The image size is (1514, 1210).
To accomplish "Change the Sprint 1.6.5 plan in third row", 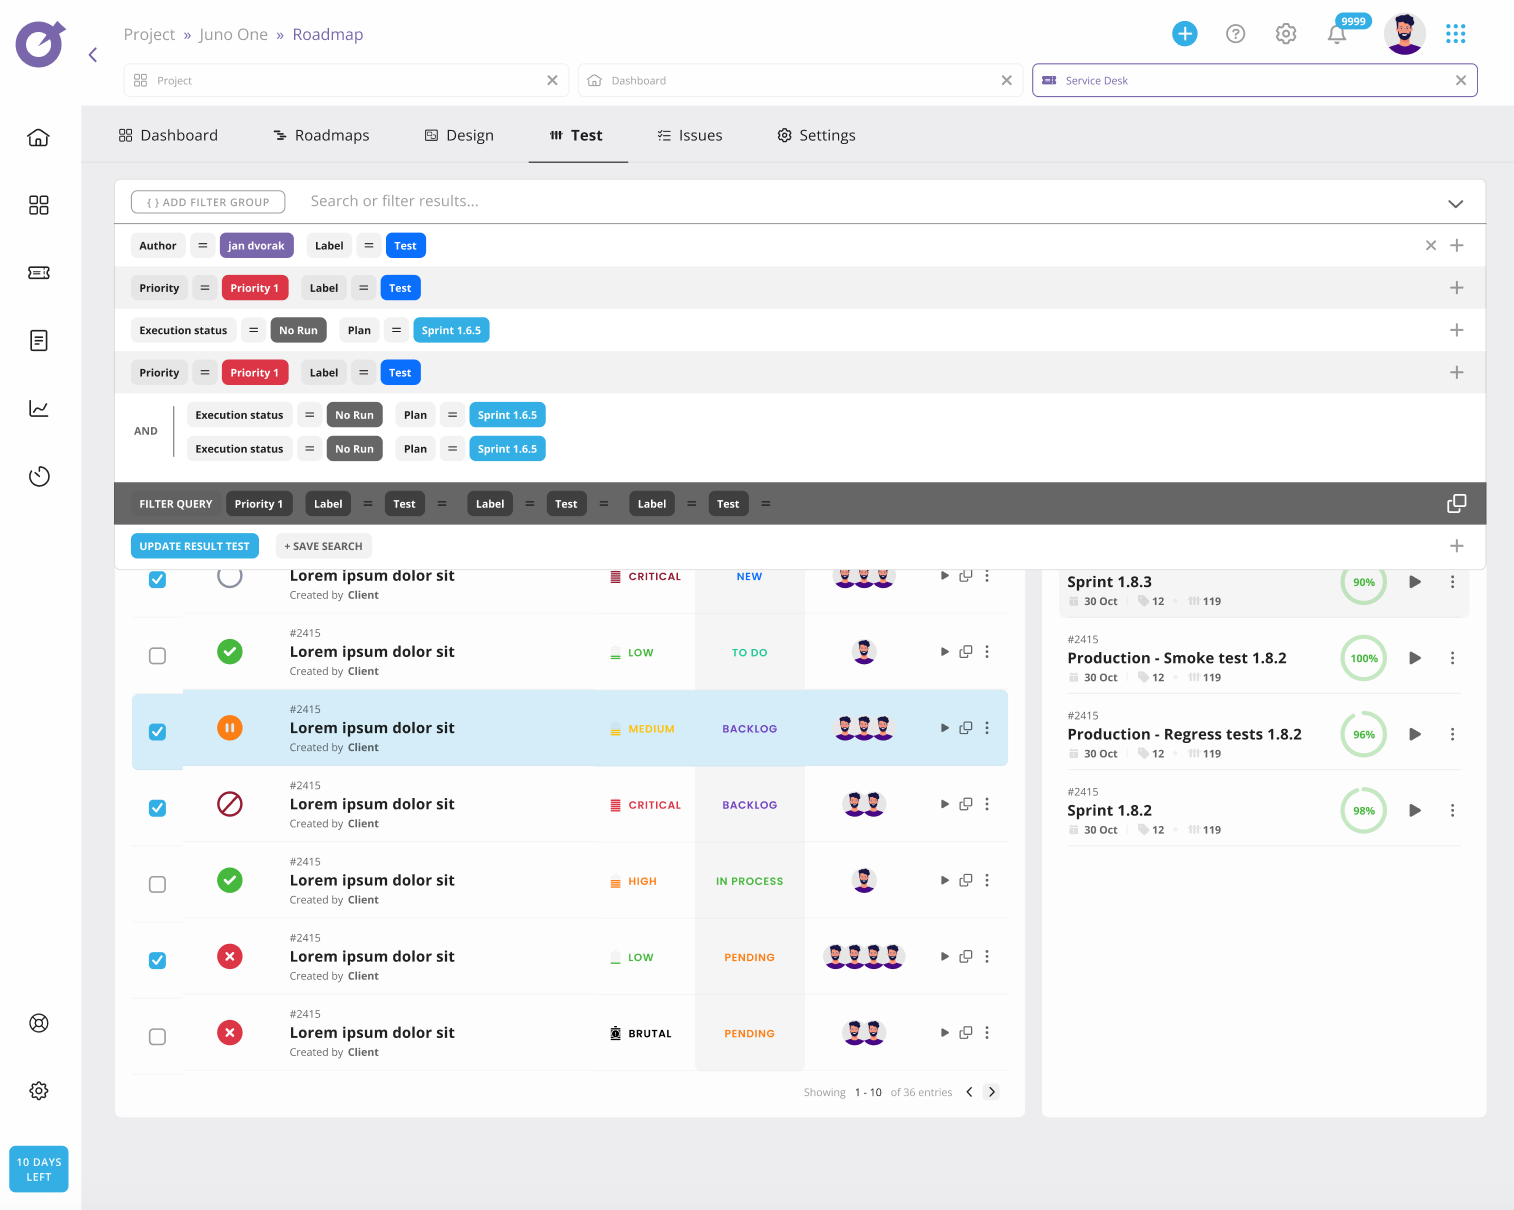I will point(451,331).
